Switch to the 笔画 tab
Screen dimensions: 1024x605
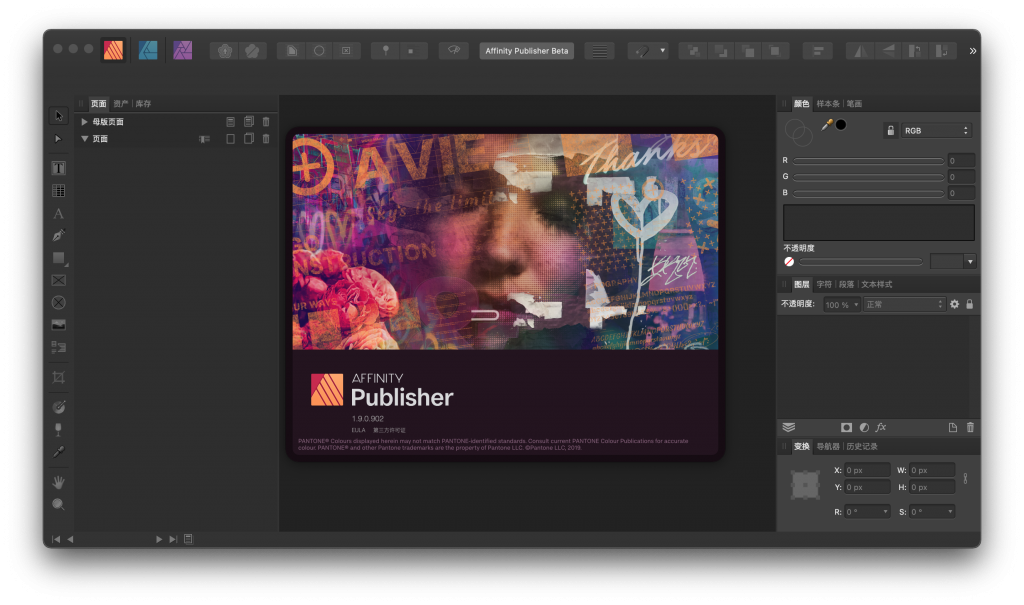[x=854, y=104]
